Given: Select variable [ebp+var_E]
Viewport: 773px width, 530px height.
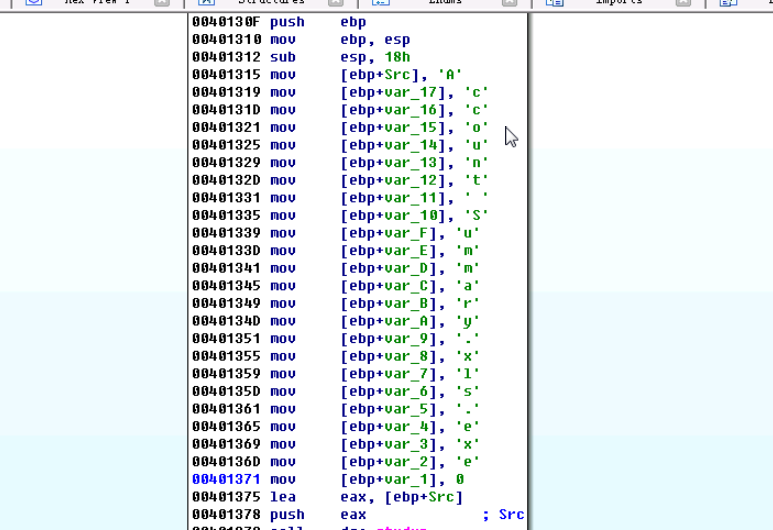Looking at the screenshot, I should click(x=388, y=251).
